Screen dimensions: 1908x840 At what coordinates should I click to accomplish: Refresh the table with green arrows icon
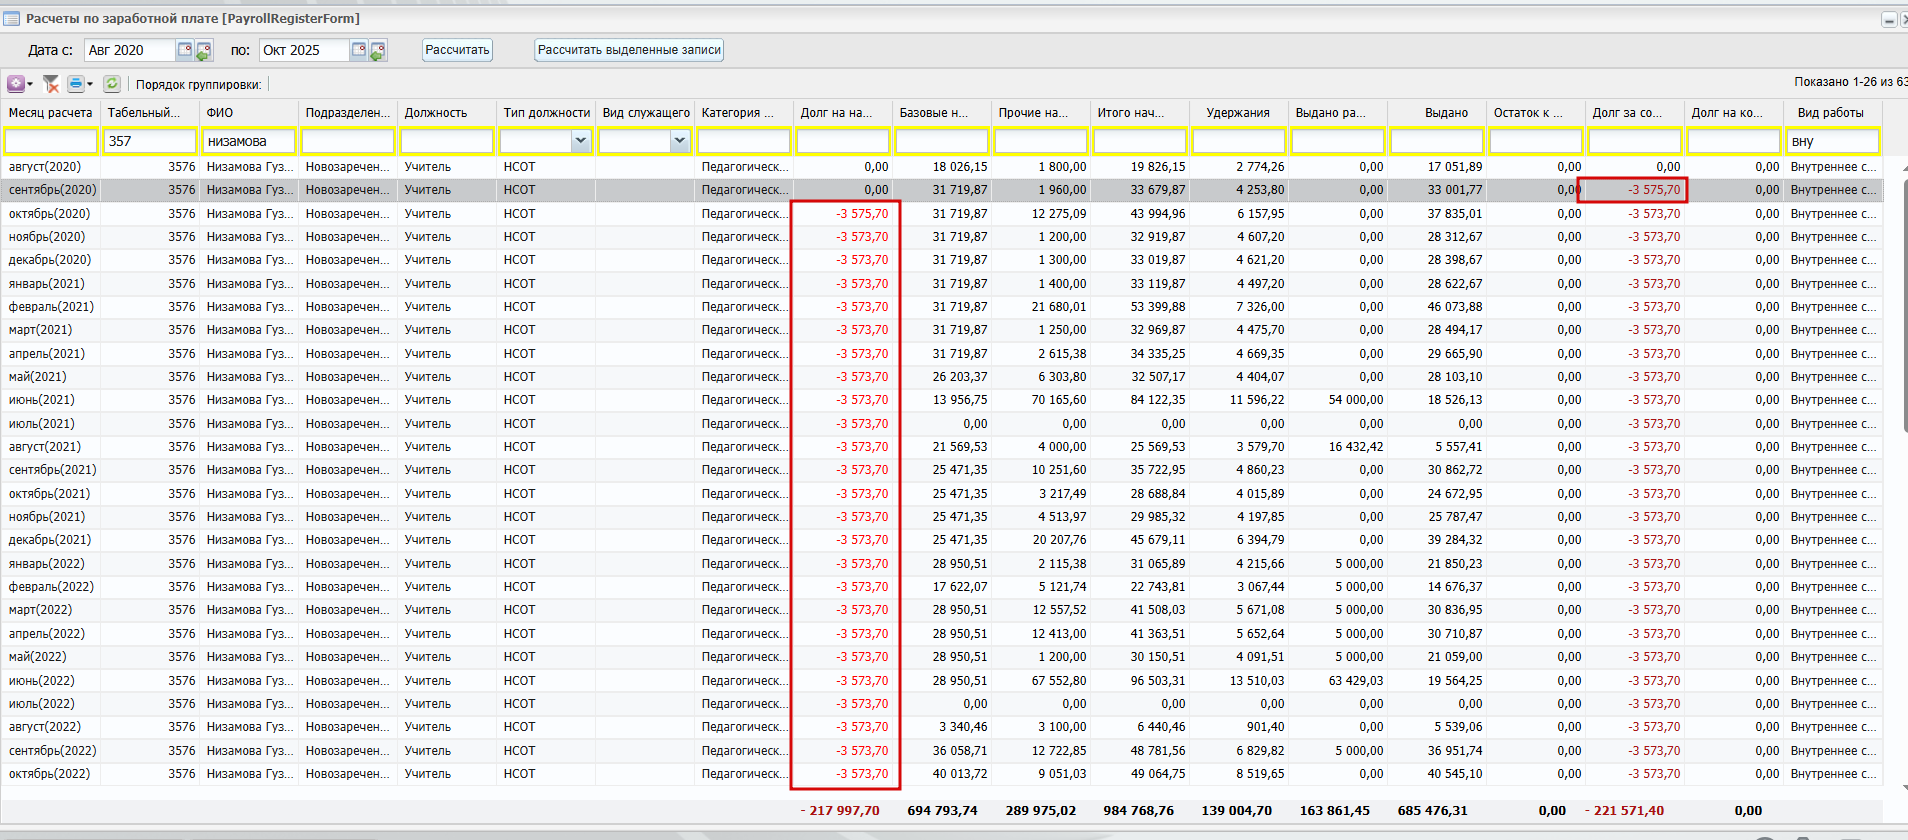(x=112, y=84)
